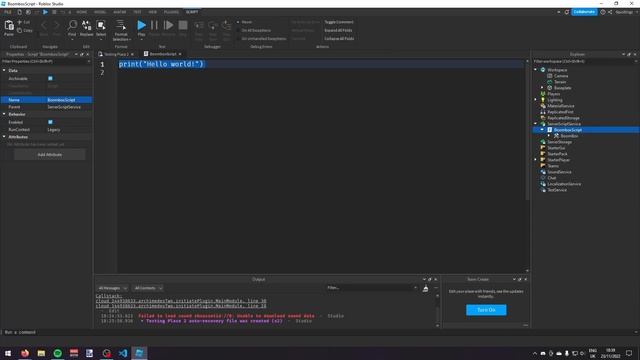Click the Explorer filter workspace field
Viewport: 640px width, 360px height.
(584, 61)
